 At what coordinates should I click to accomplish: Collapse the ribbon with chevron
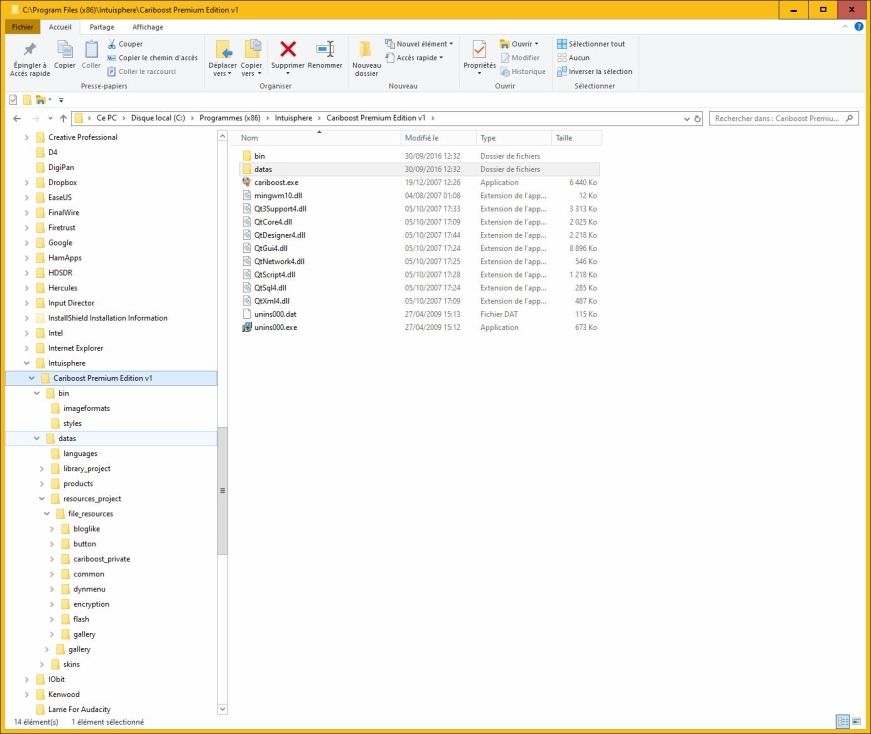point(845,27)
